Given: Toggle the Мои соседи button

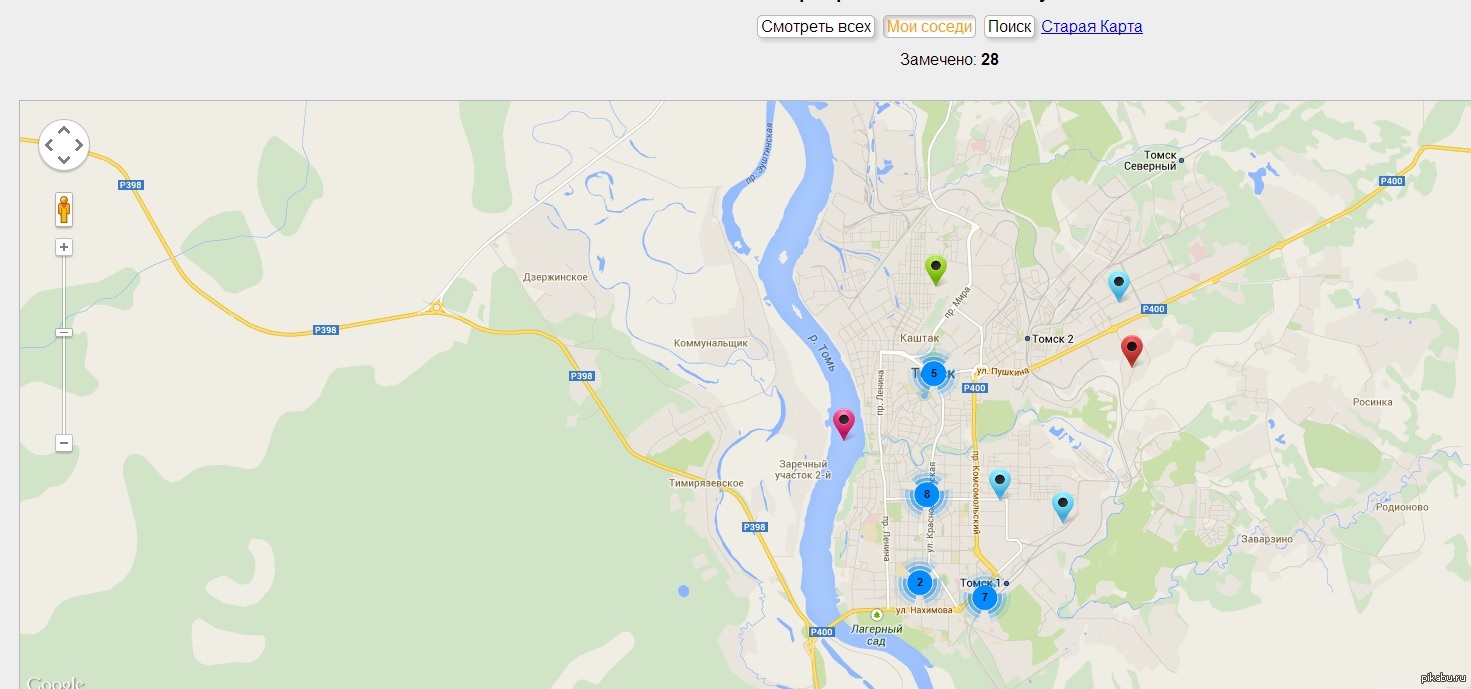Looking at the screenshot, I should [x=929, y=27].
